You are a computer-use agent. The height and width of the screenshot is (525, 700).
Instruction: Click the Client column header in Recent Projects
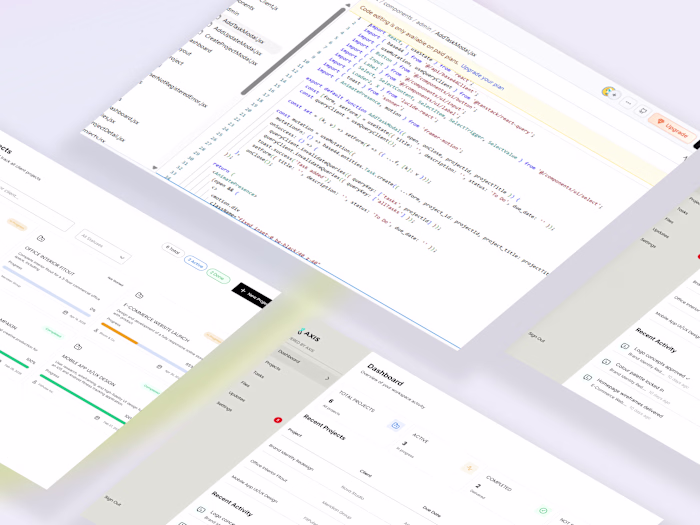(x=366, y=473)
